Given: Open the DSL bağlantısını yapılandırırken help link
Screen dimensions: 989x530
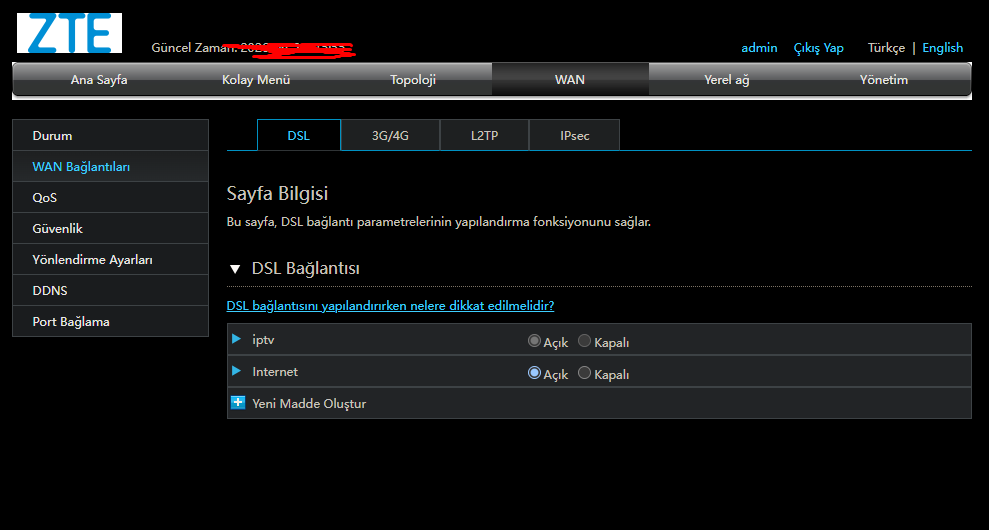Looking at the screenshot, I should pyautogui.click(x=390, y=305).
